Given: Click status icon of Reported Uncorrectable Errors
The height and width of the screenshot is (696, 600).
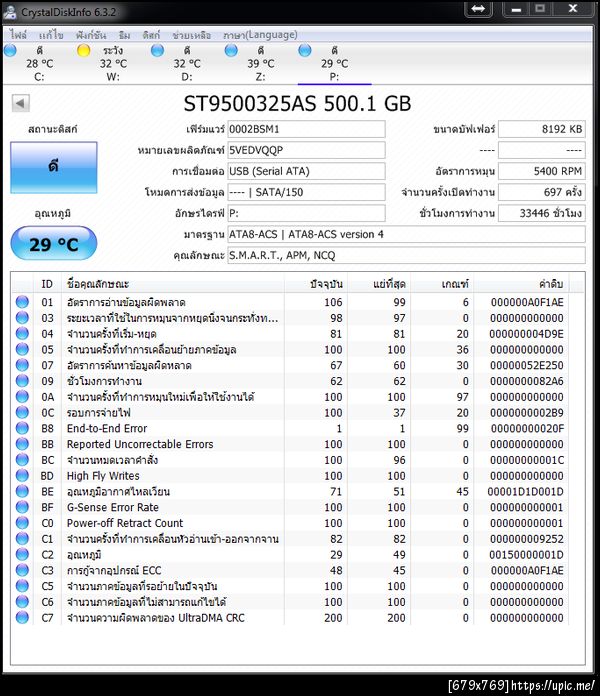Looking at the screenshot, I should click(x=22, y=444).
